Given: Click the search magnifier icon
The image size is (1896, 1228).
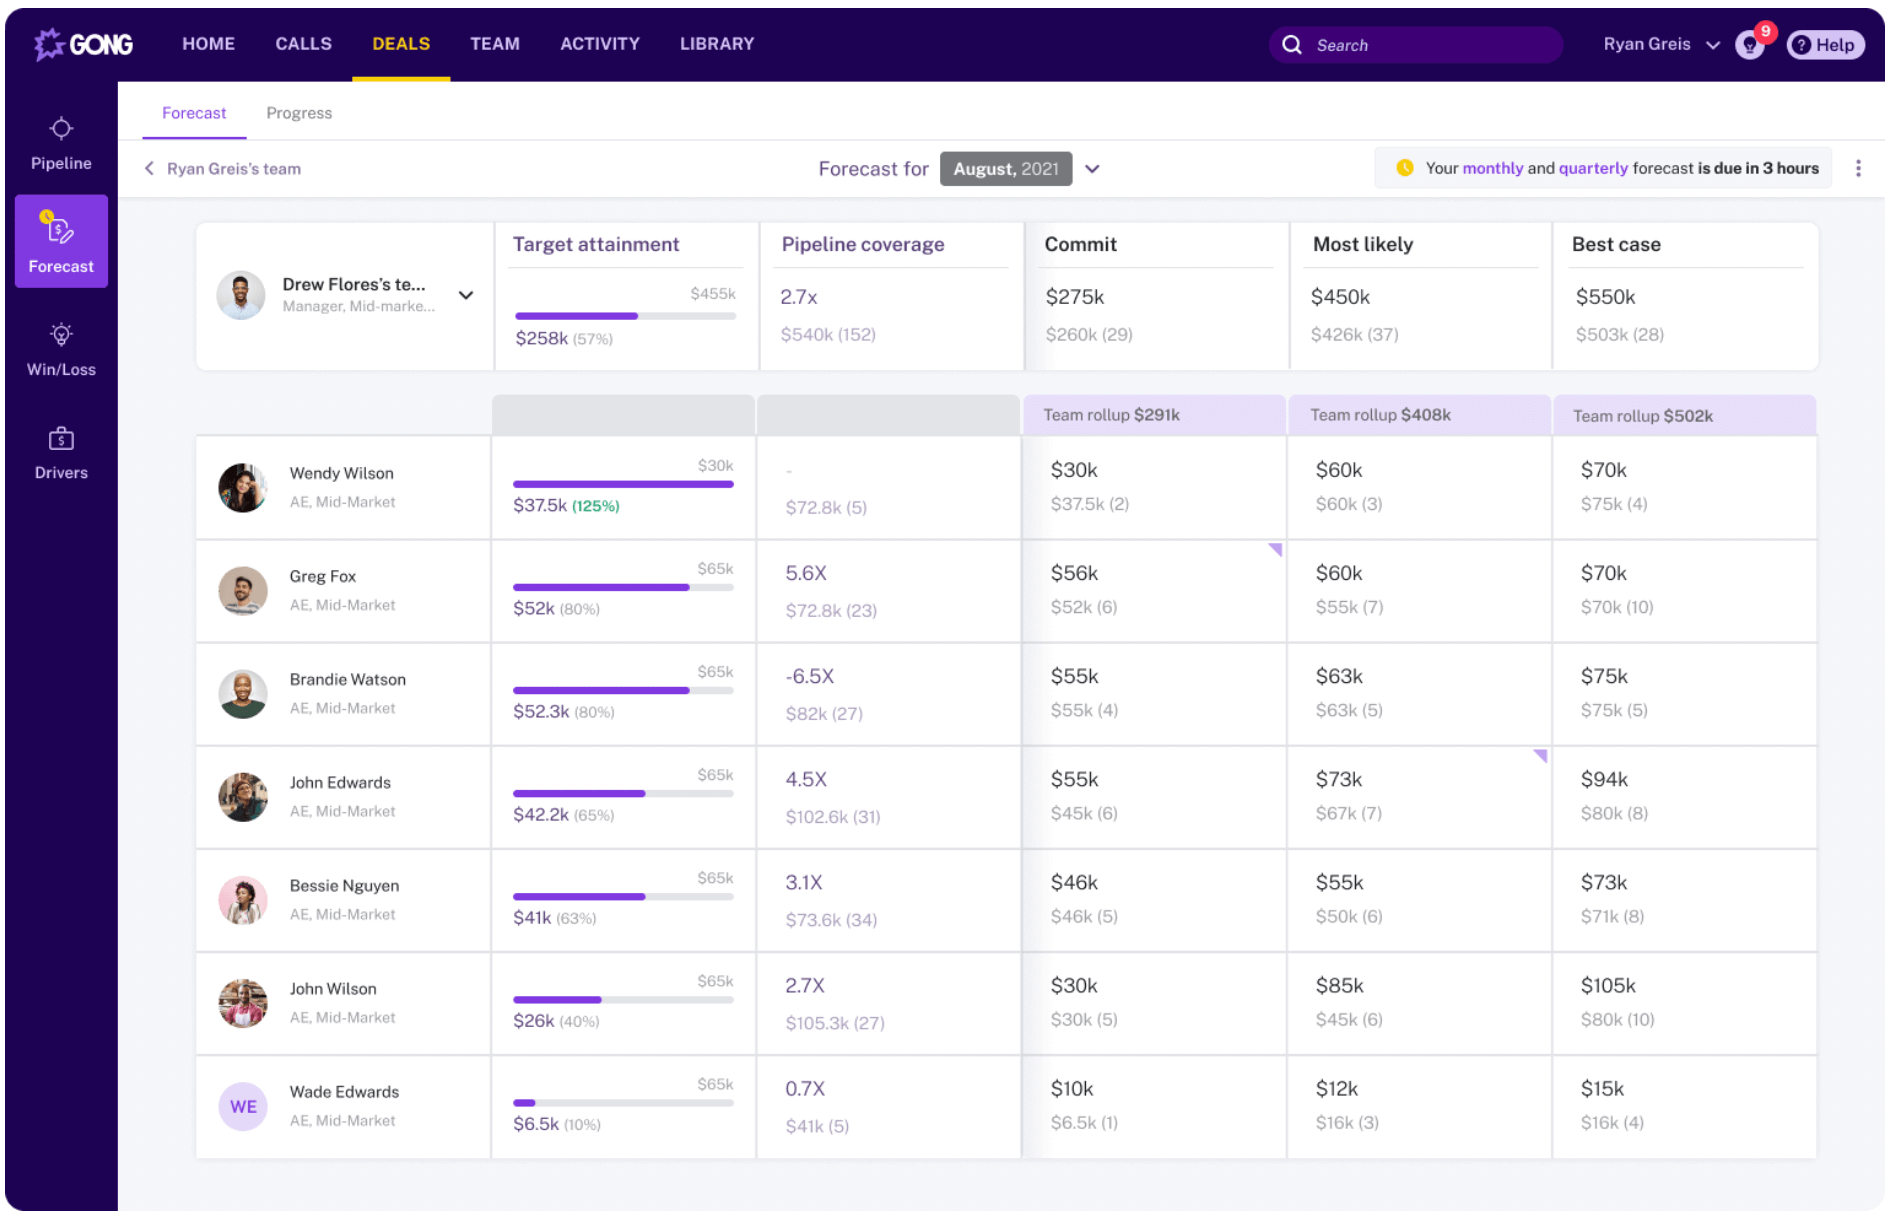Looking at the screenshot, I should click(1291, 44).
